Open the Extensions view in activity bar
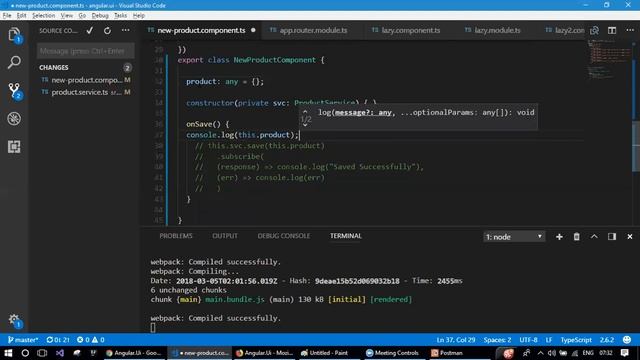This screenshot has height=360, width=640. (x=14, y=147)
